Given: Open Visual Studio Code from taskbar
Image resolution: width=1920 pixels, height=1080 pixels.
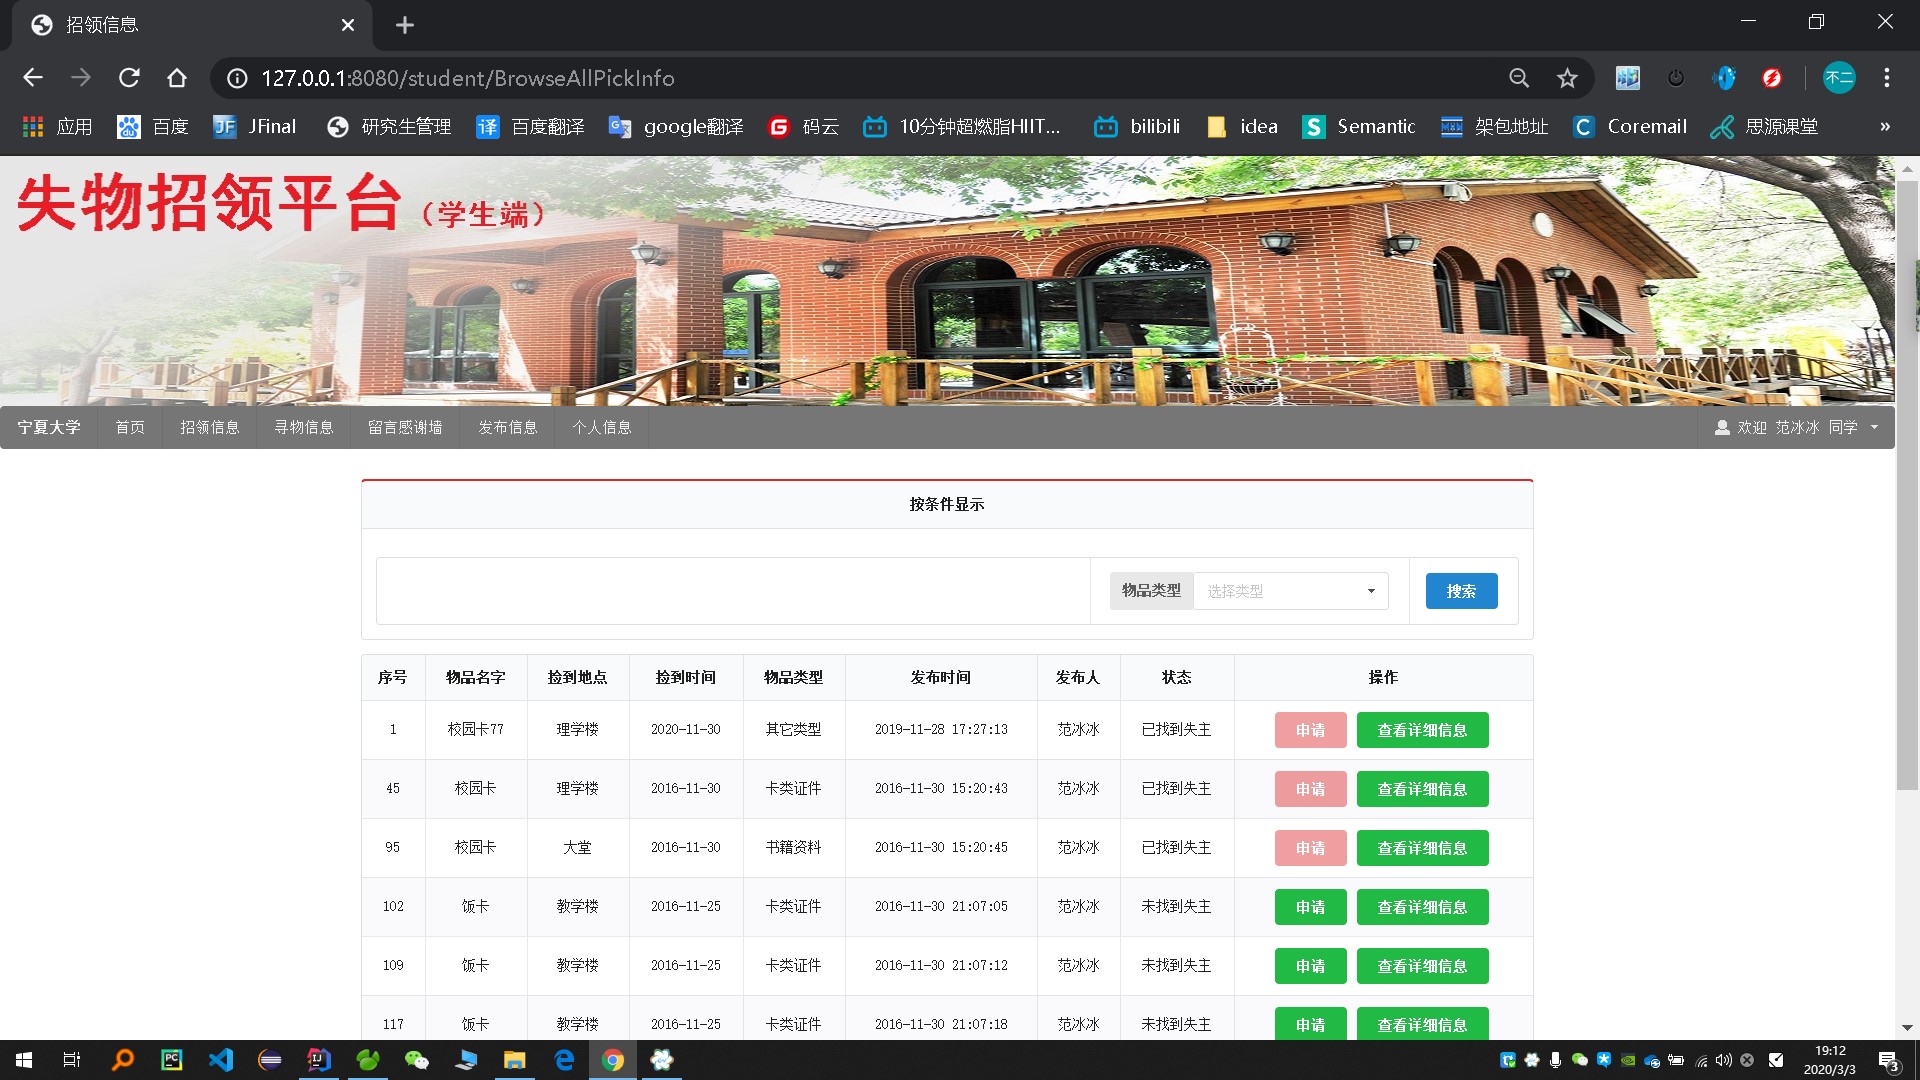Looking at the screenshot, I should [x=221, y=1060].
